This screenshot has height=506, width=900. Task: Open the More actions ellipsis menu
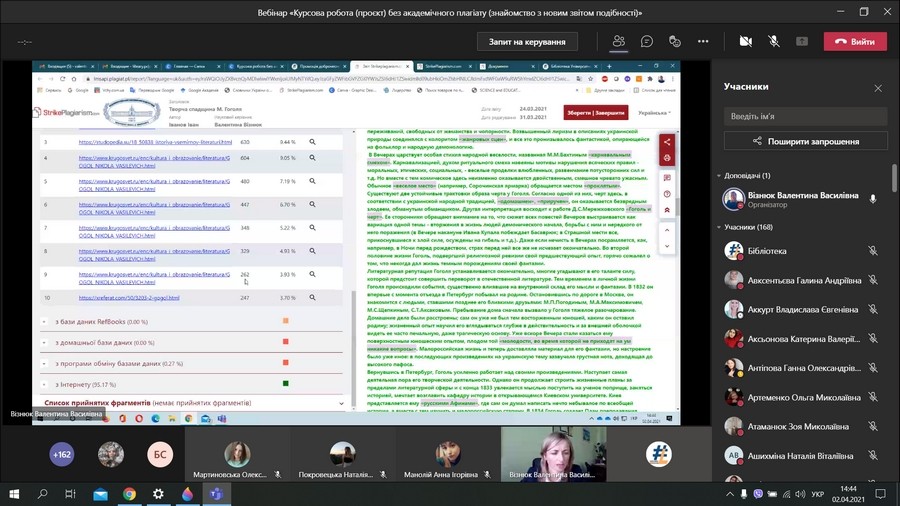tap(703, 41)
